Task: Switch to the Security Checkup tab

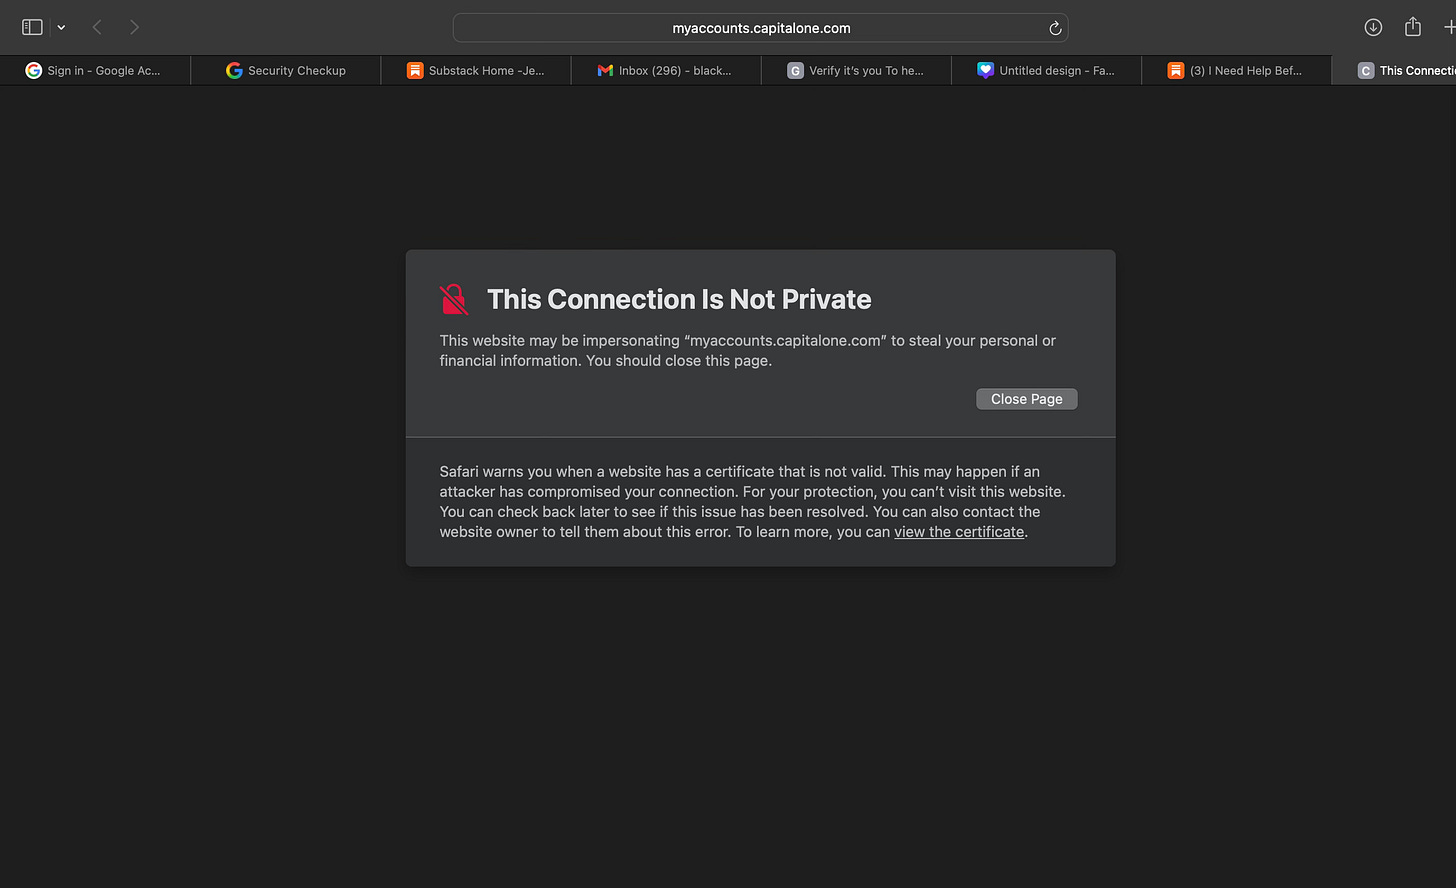Action: coord(286,70)
